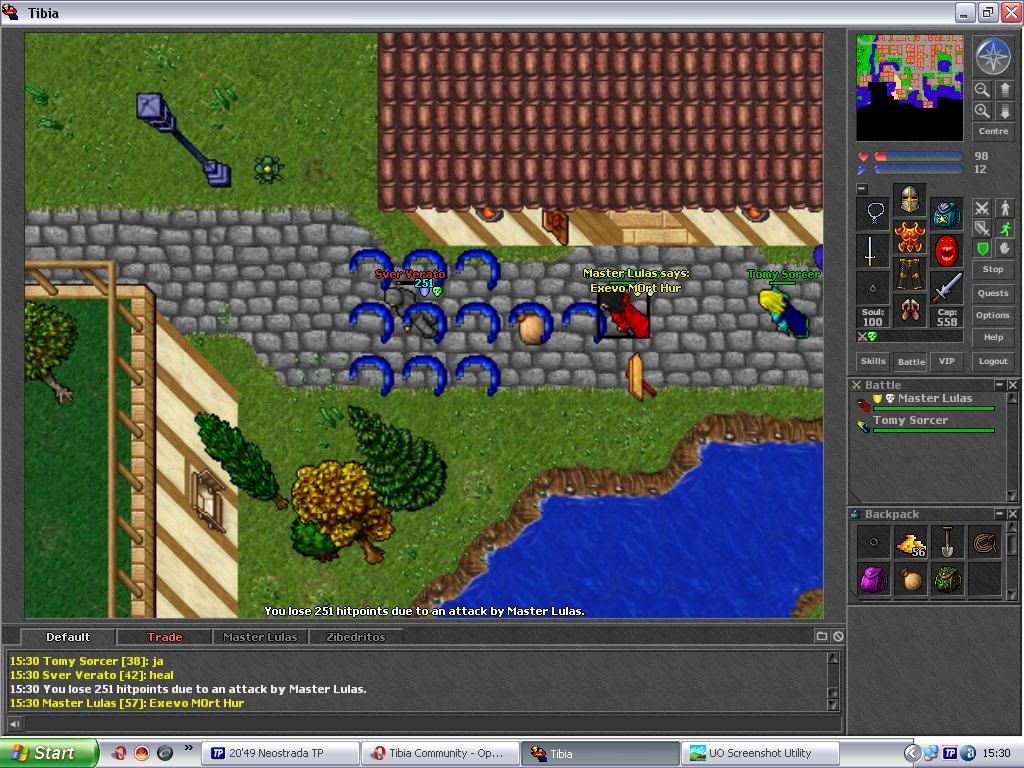Select the shovel in Backpack
This screenshot has height=768, width=1024.
[948, 542]
